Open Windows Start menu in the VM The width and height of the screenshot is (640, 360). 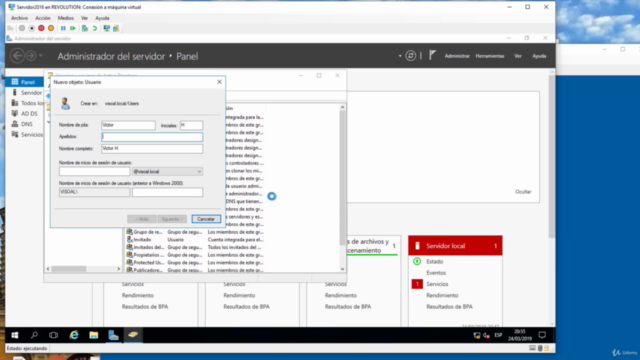[15, 335]
